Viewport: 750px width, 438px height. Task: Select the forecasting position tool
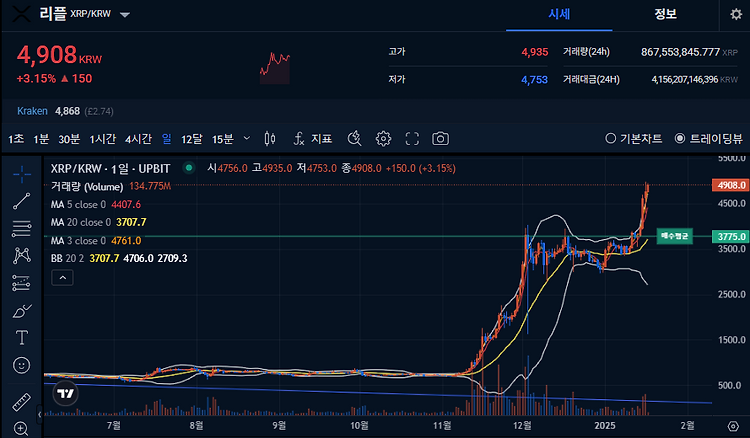click(22, 283)
